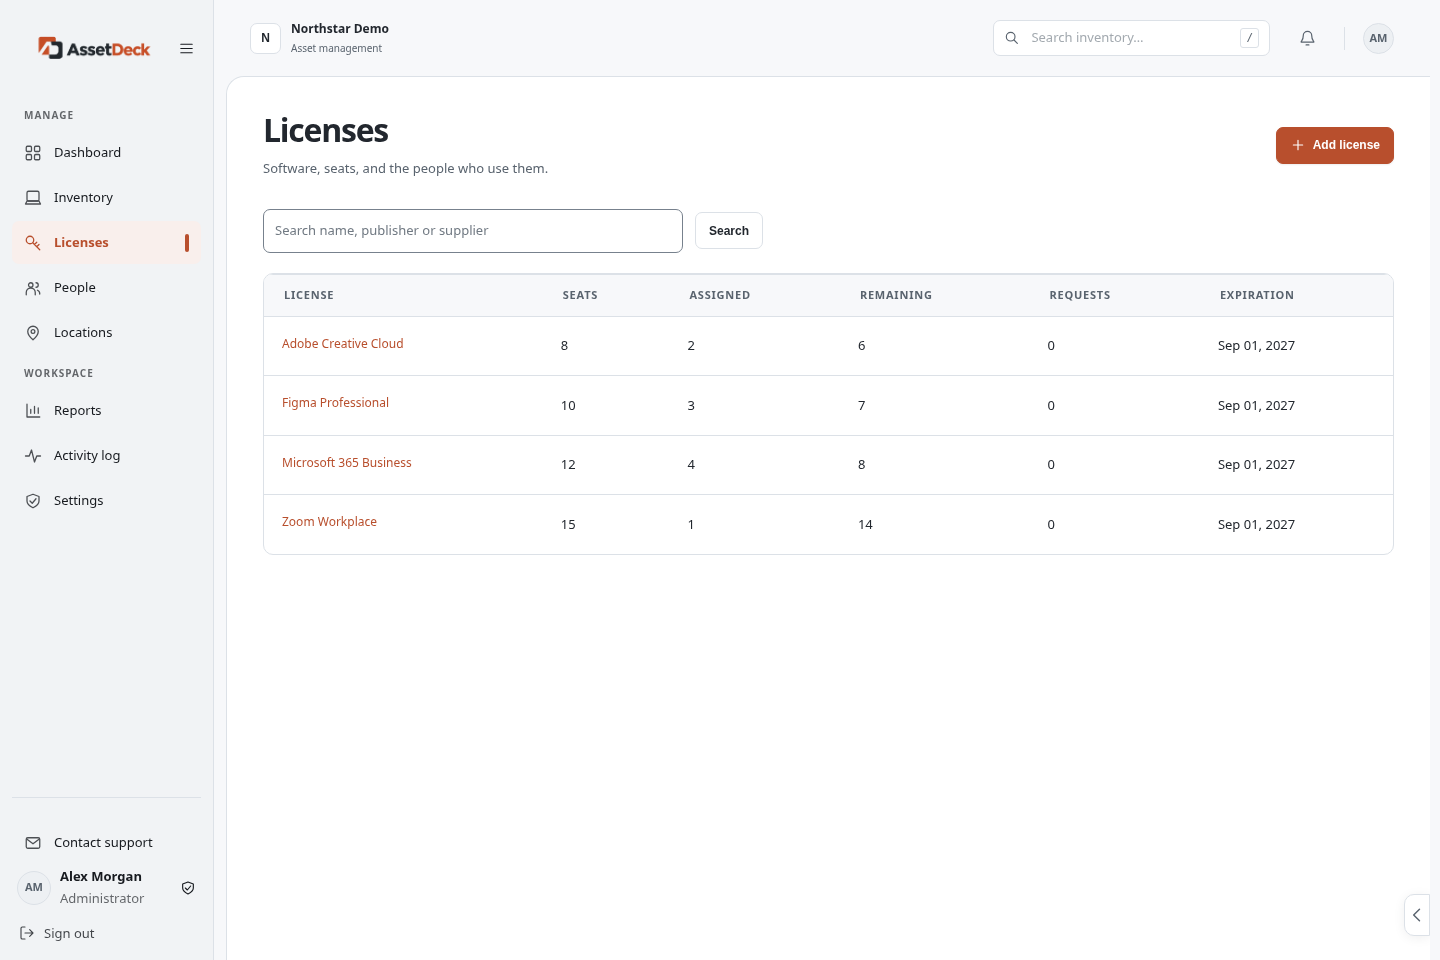
Task: Click the Locations pin icon
Action: click(x=33, y=333)
